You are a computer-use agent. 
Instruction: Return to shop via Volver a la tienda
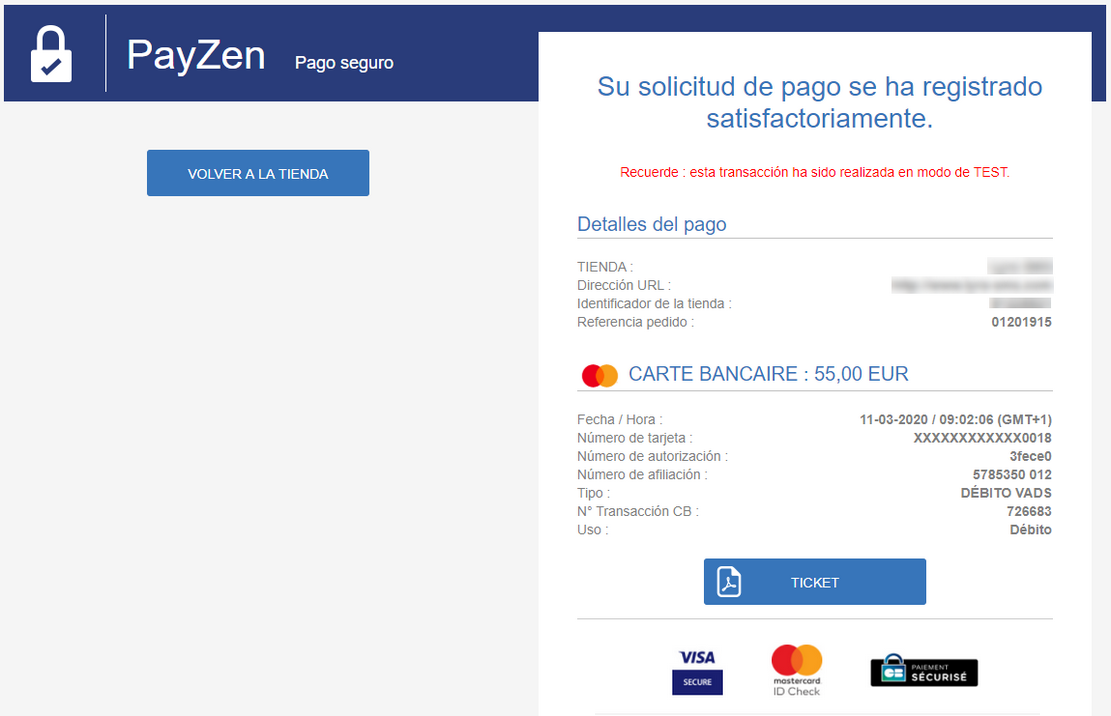click(x=258, y=173)
